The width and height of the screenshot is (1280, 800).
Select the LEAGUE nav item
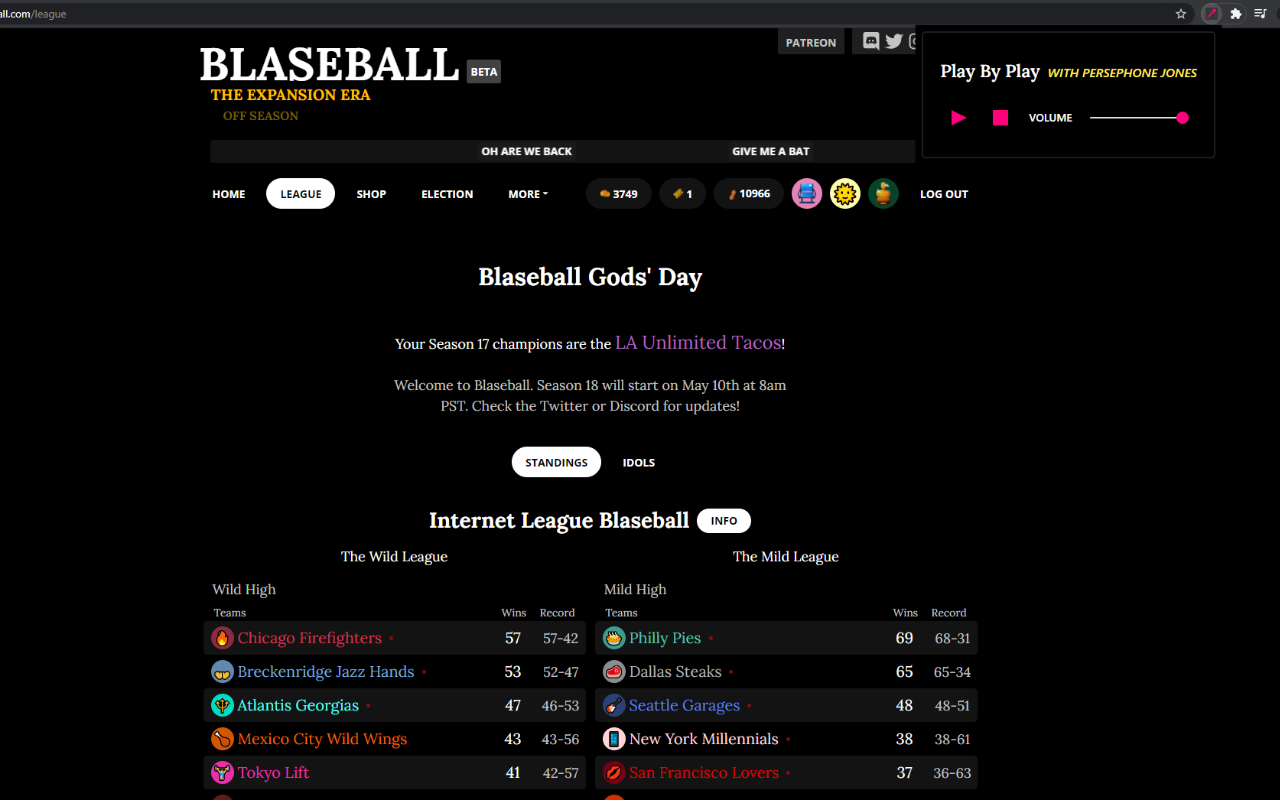pos(300,194)
